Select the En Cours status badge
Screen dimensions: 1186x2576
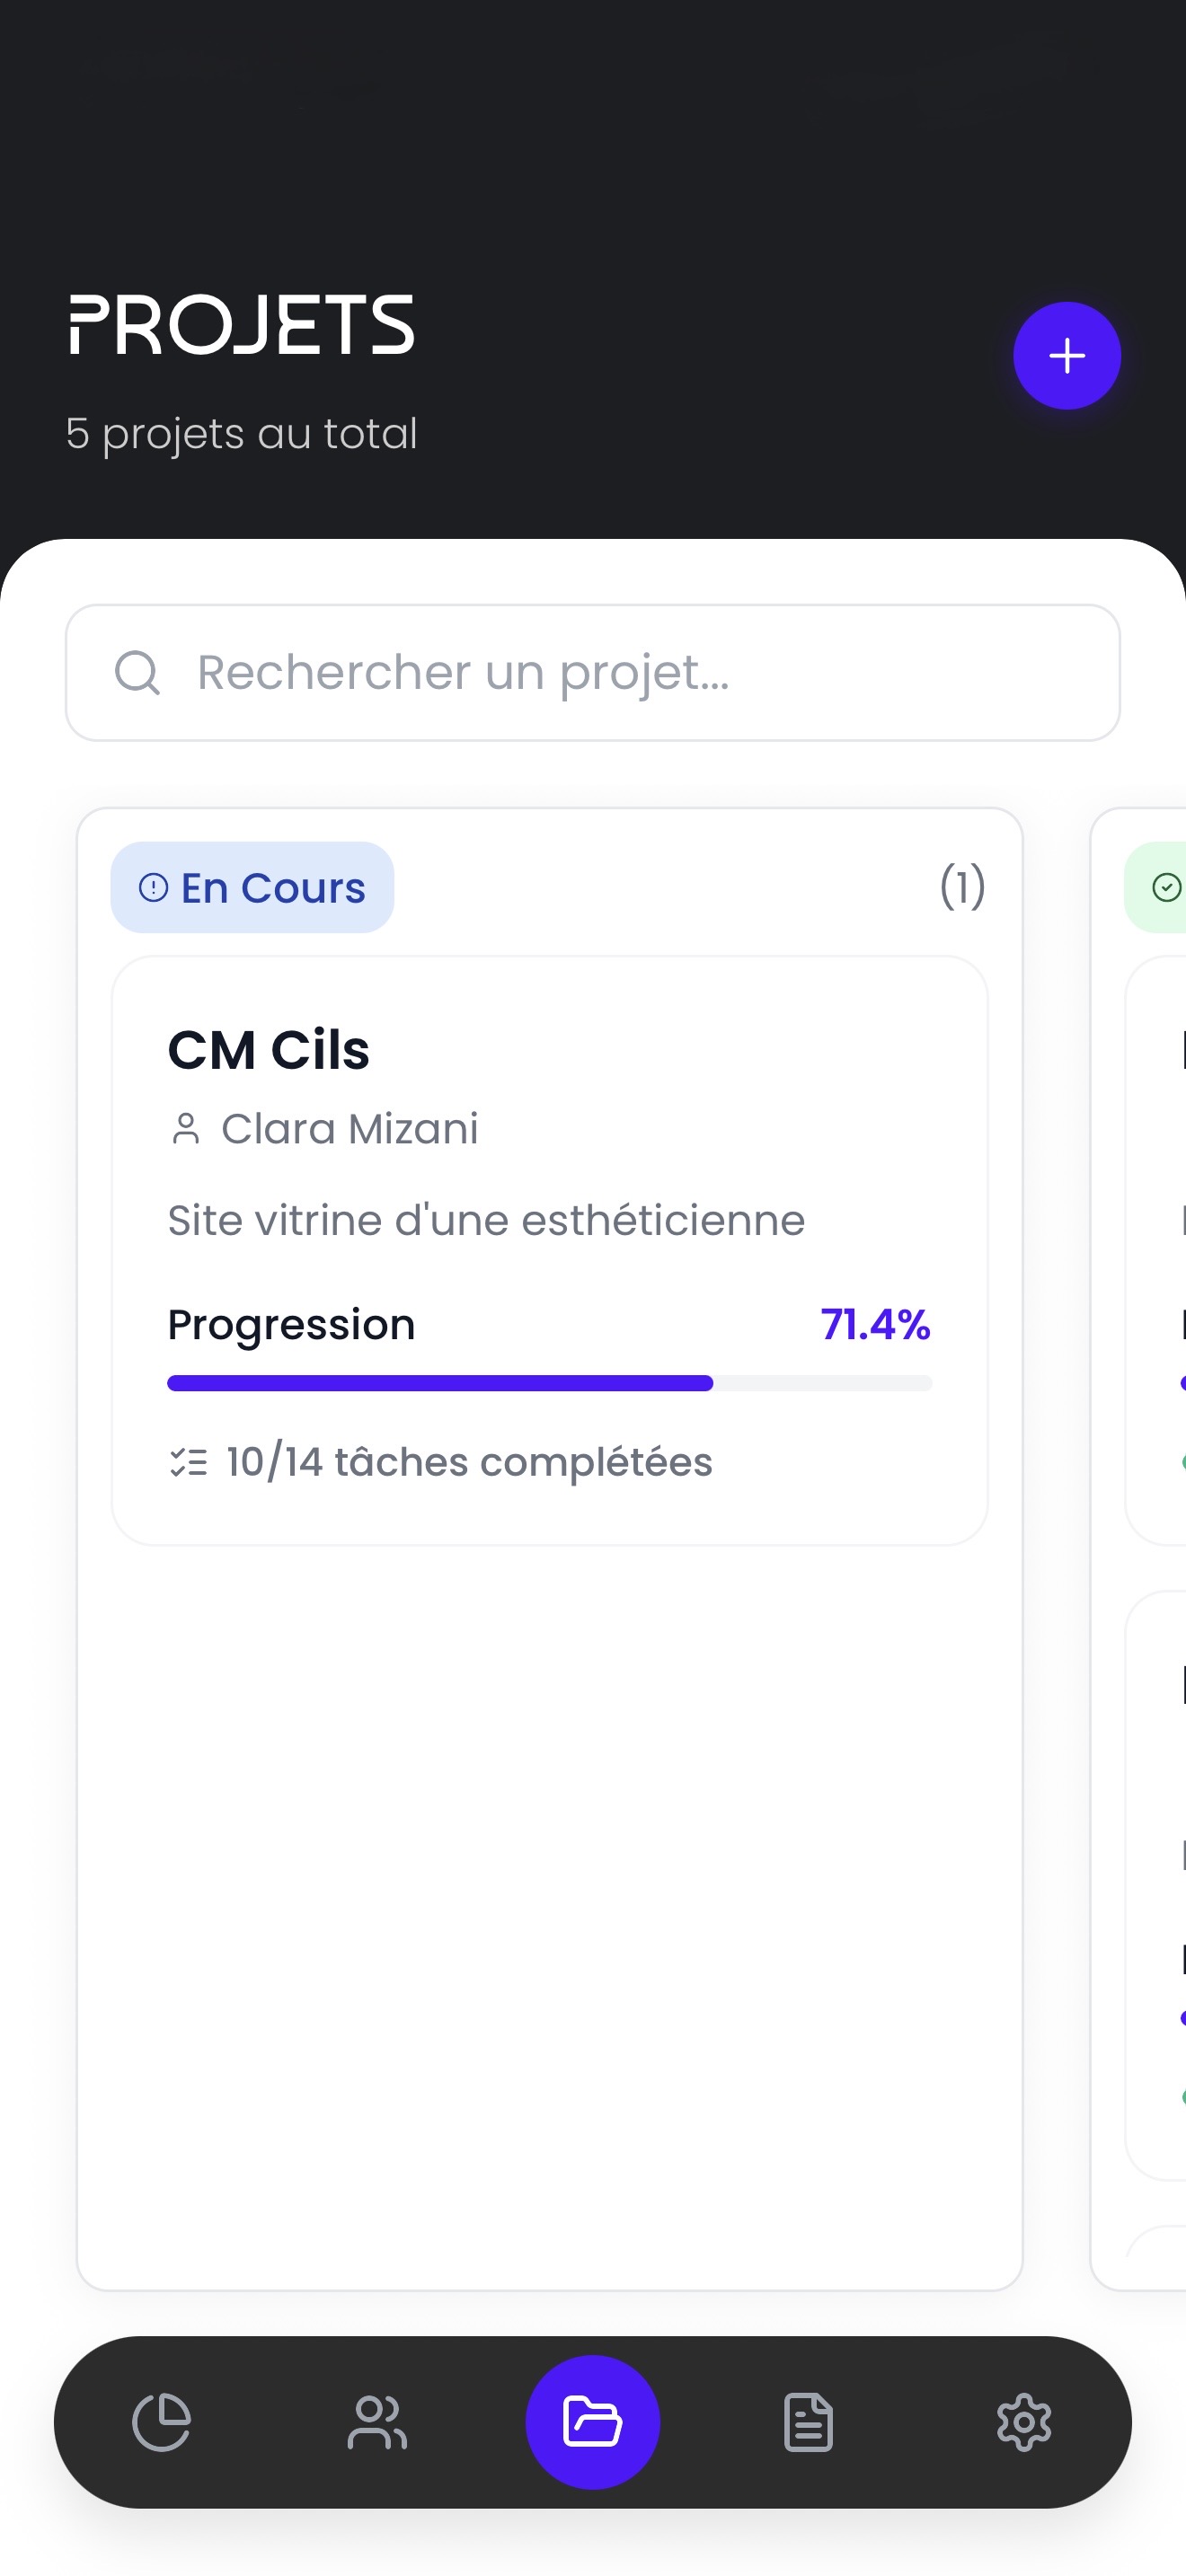[x=253, y=887]
